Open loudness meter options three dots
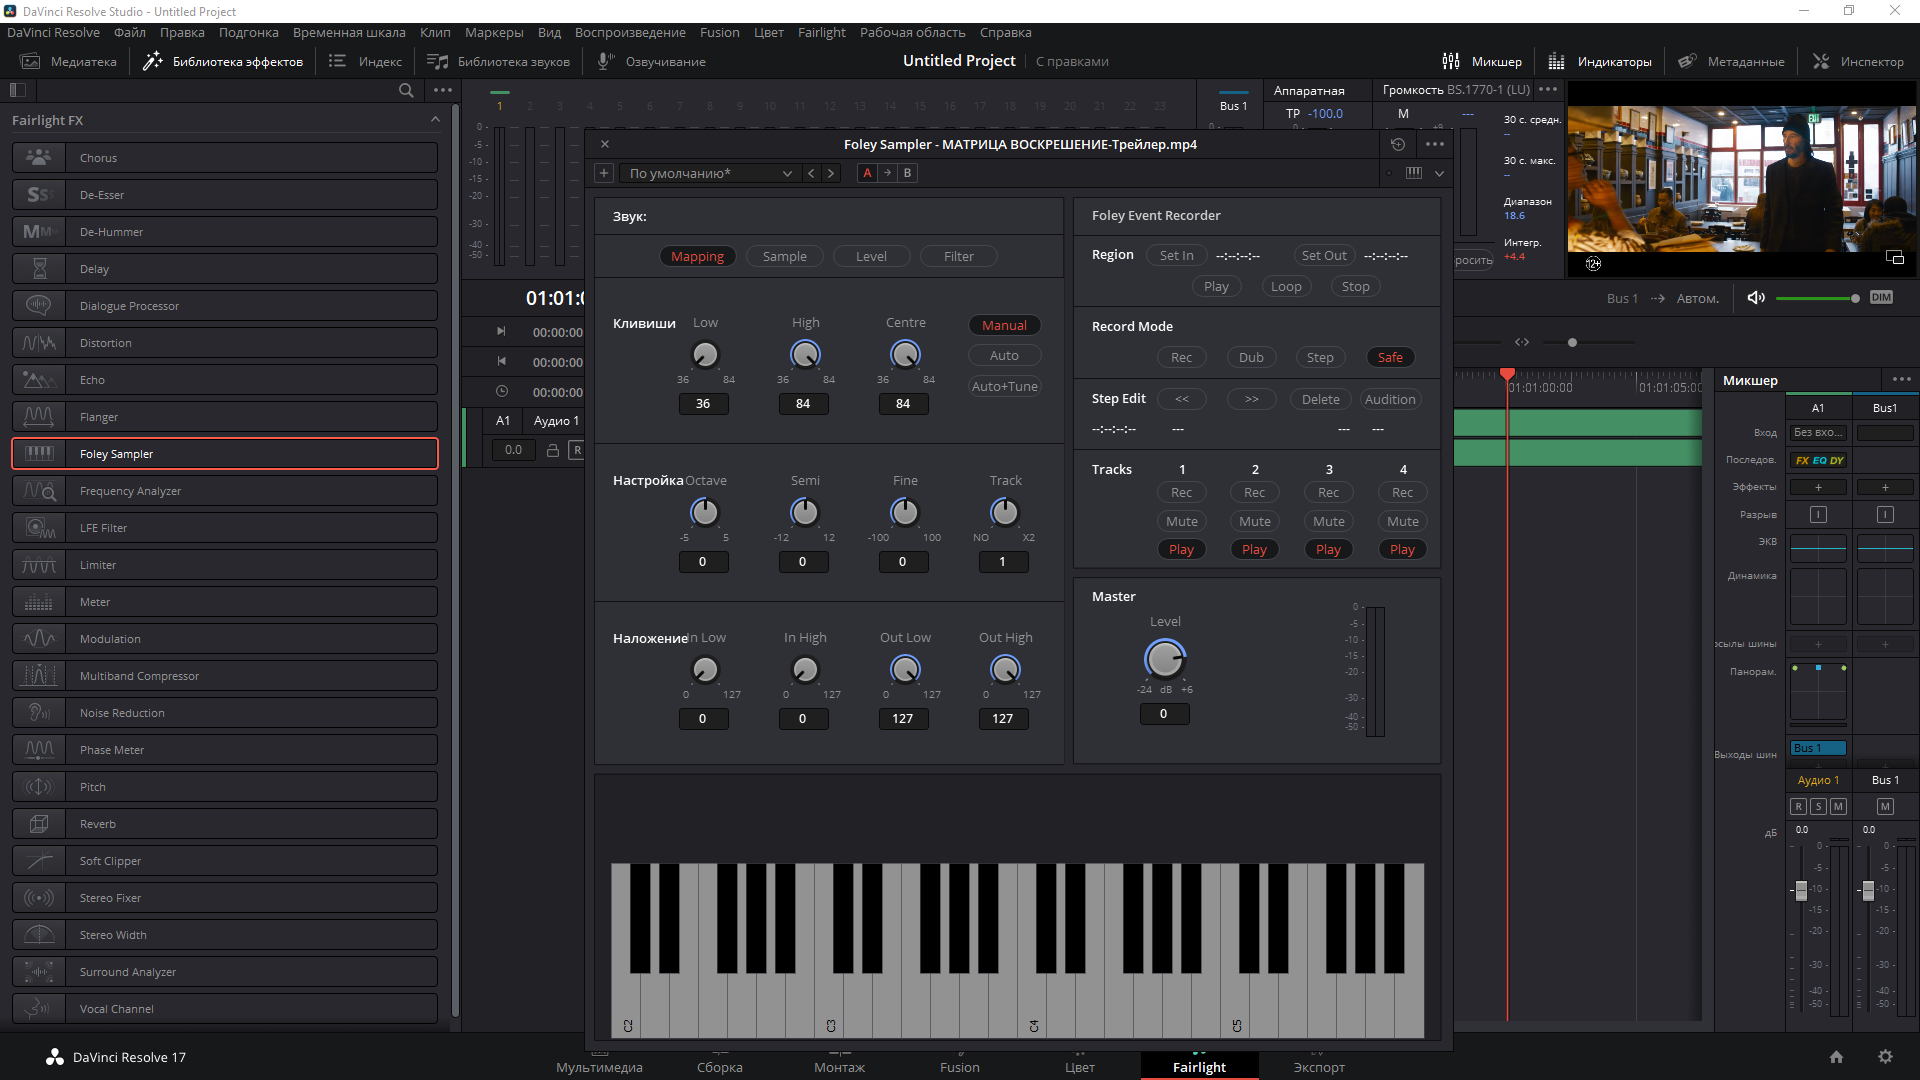Viewport: 1920px width, 1080px height. pos(1548,90)
